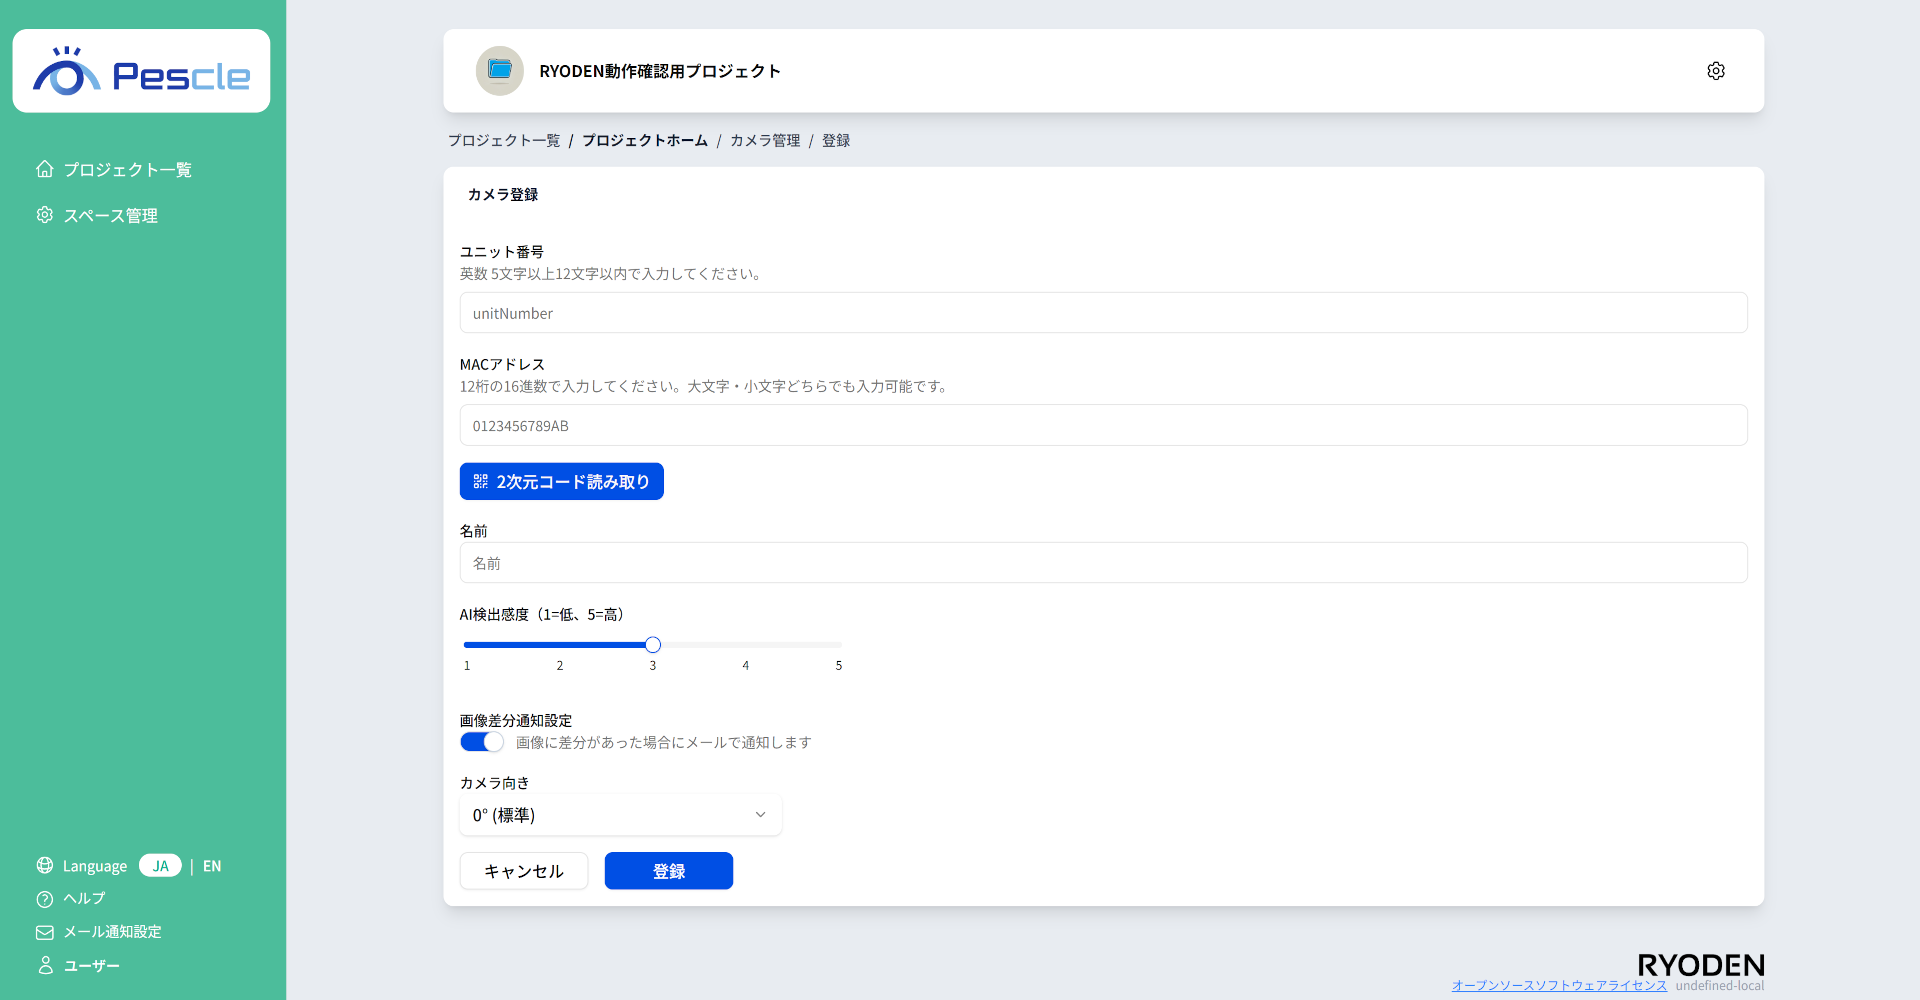Click the help icon beside ヘルプ
The height and width of the screenshot is (1000, 1920).
click(x=44, y=899)
